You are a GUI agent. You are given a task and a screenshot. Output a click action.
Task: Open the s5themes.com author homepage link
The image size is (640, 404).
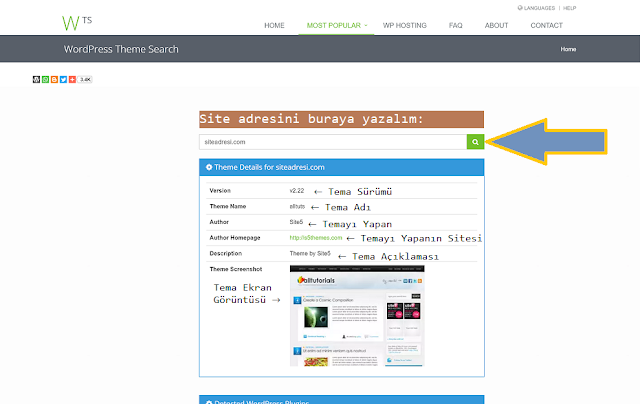point(316,238)
